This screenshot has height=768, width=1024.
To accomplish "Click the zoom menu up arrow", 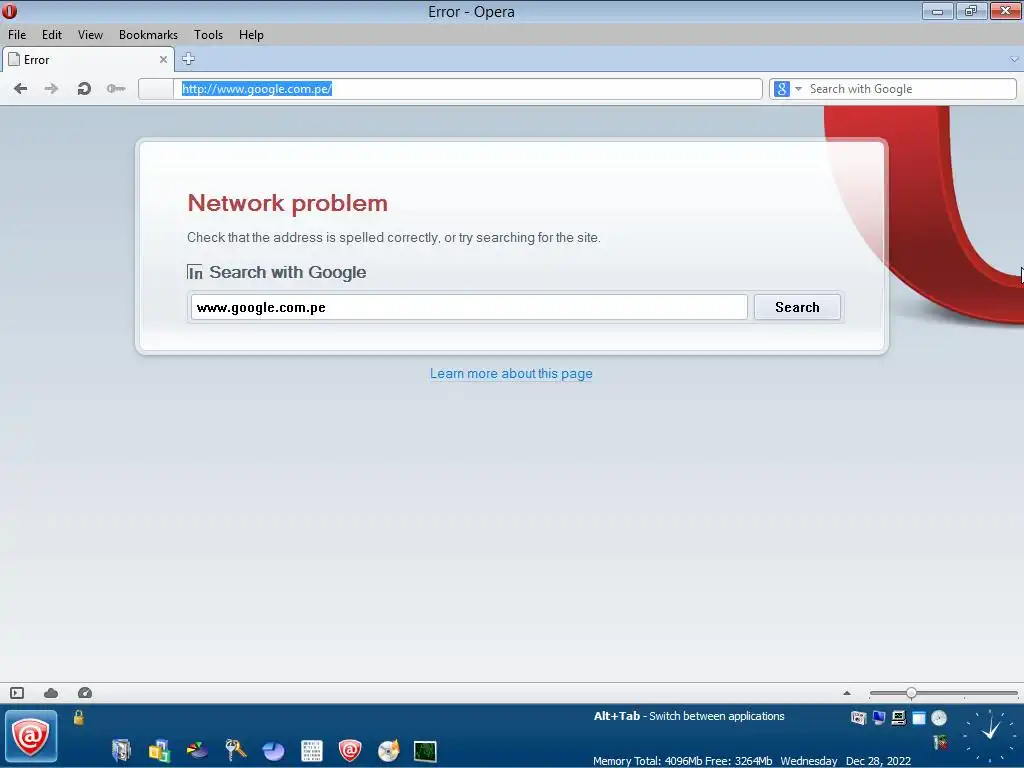I will pos(847,693).
